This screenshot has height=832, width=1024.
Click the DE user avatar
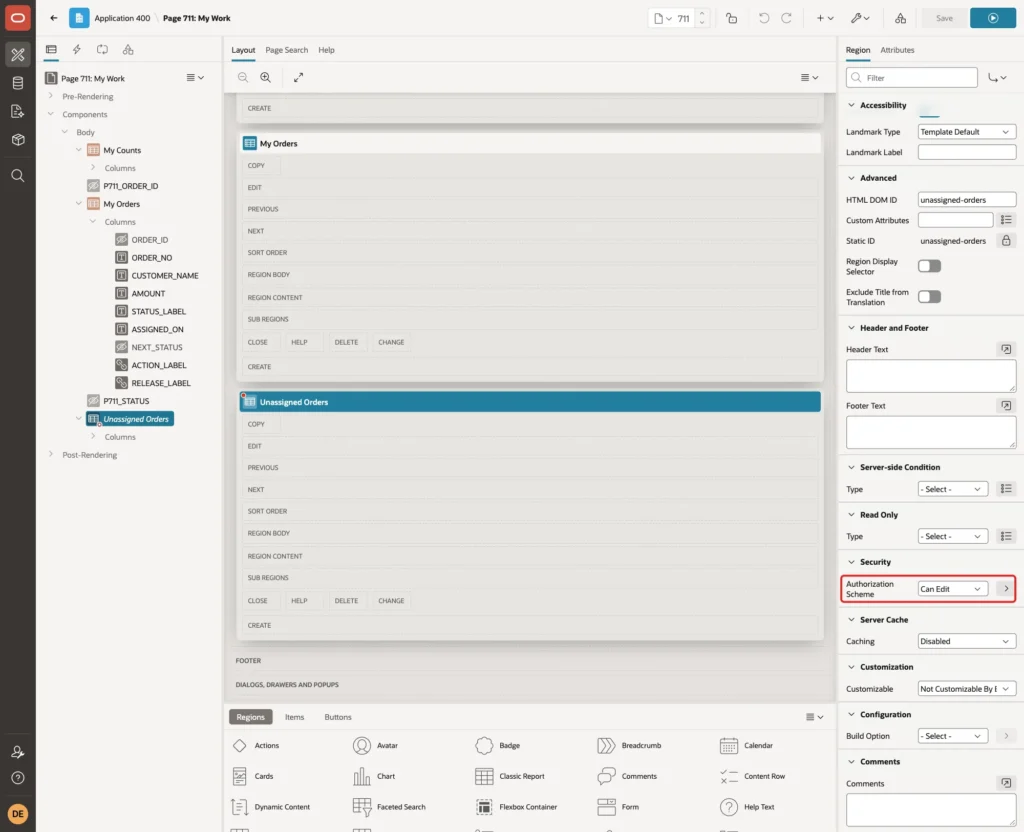pos(18,814)
